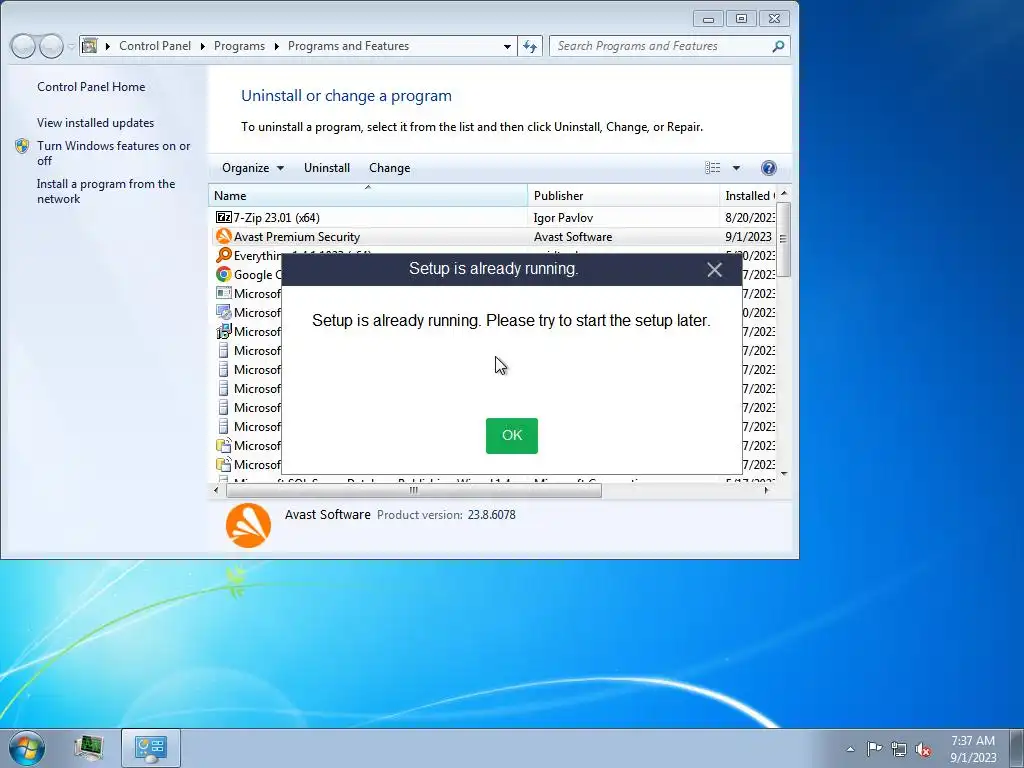Click the product version 23.8.6078 text
Screen dimensions: 1024x768
[491, 515]
